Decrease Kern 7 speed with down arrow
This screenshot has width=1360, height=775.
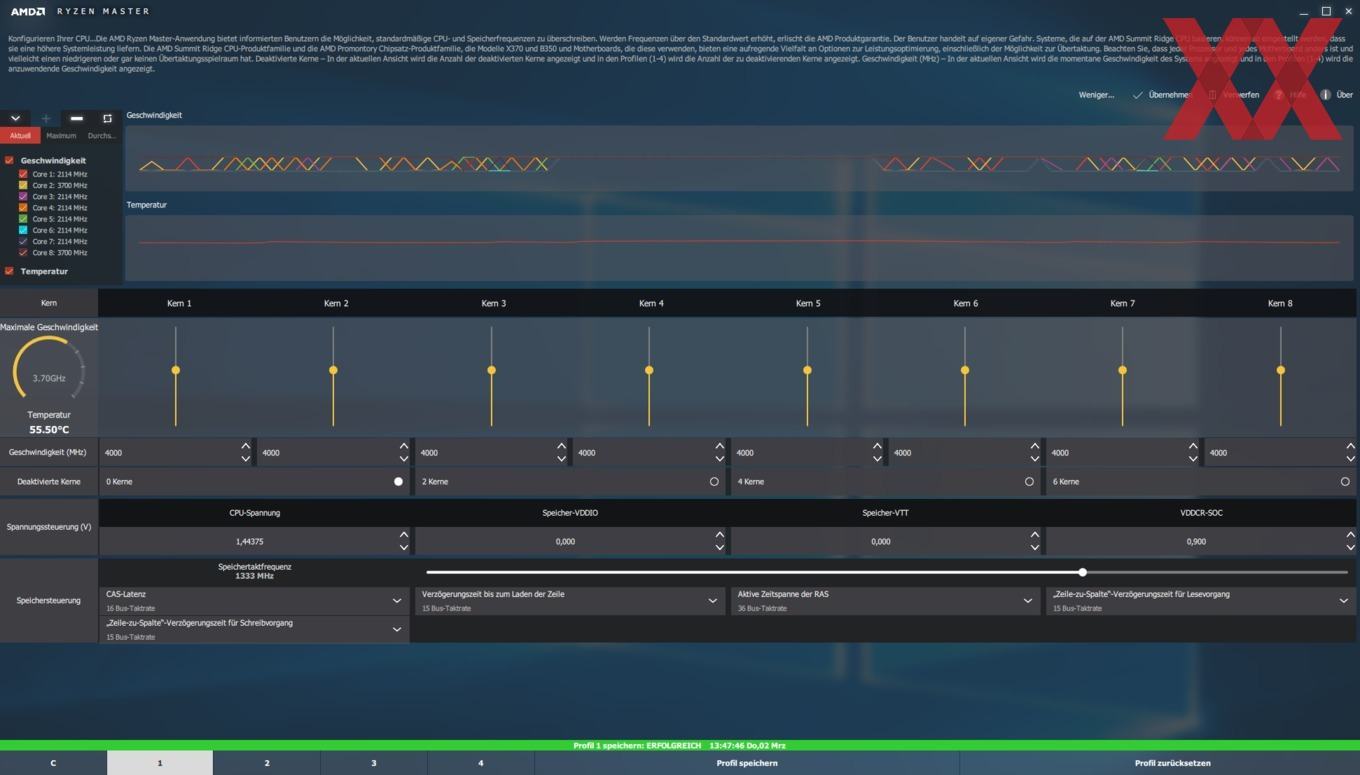1192,459
